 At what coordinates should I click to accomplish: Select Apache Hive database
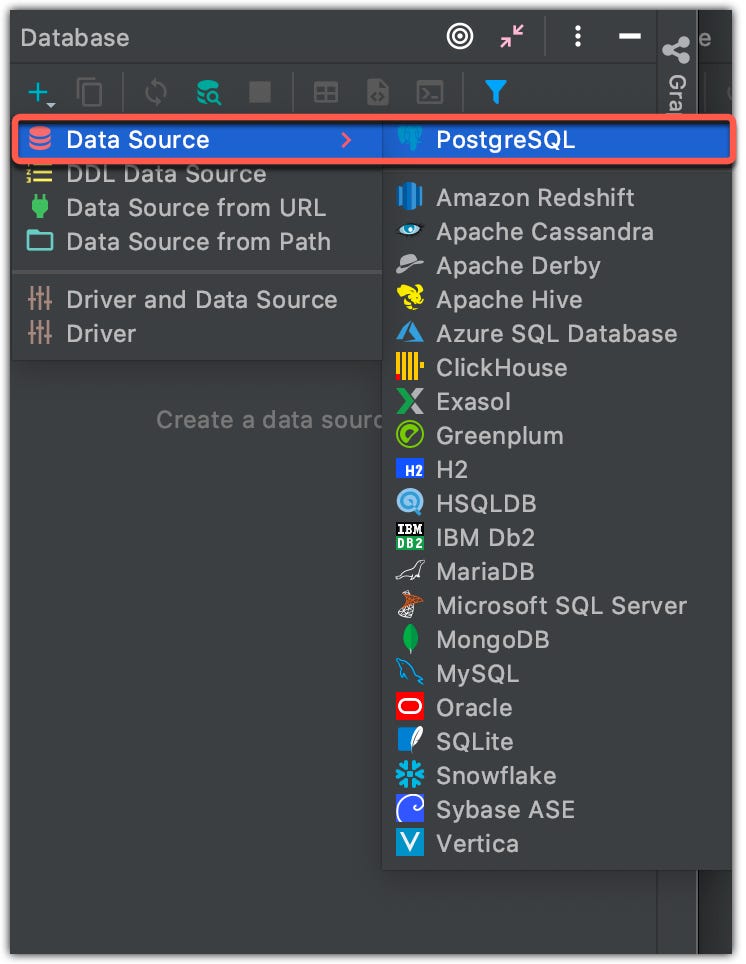coord(556,299)
